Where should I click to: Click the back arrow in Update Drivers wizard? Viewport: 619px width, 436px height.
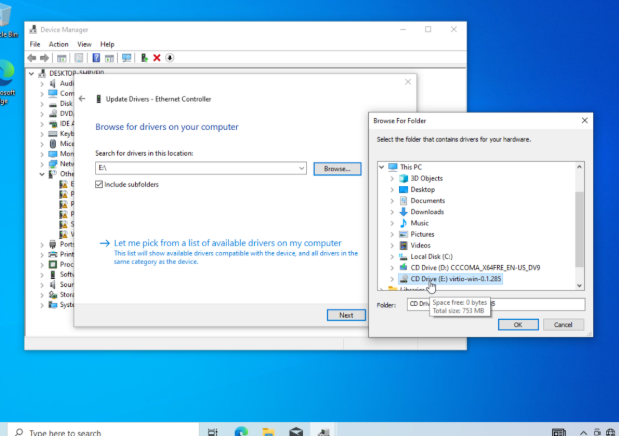point(82,99)
